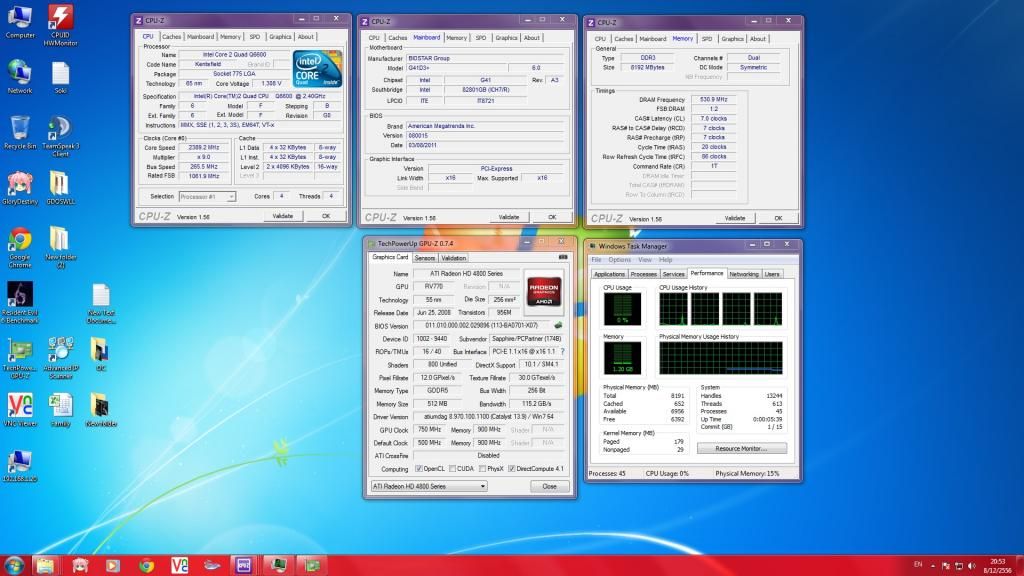Open the Network desktop icon
Screen dimensions: 1024x576
20,77
